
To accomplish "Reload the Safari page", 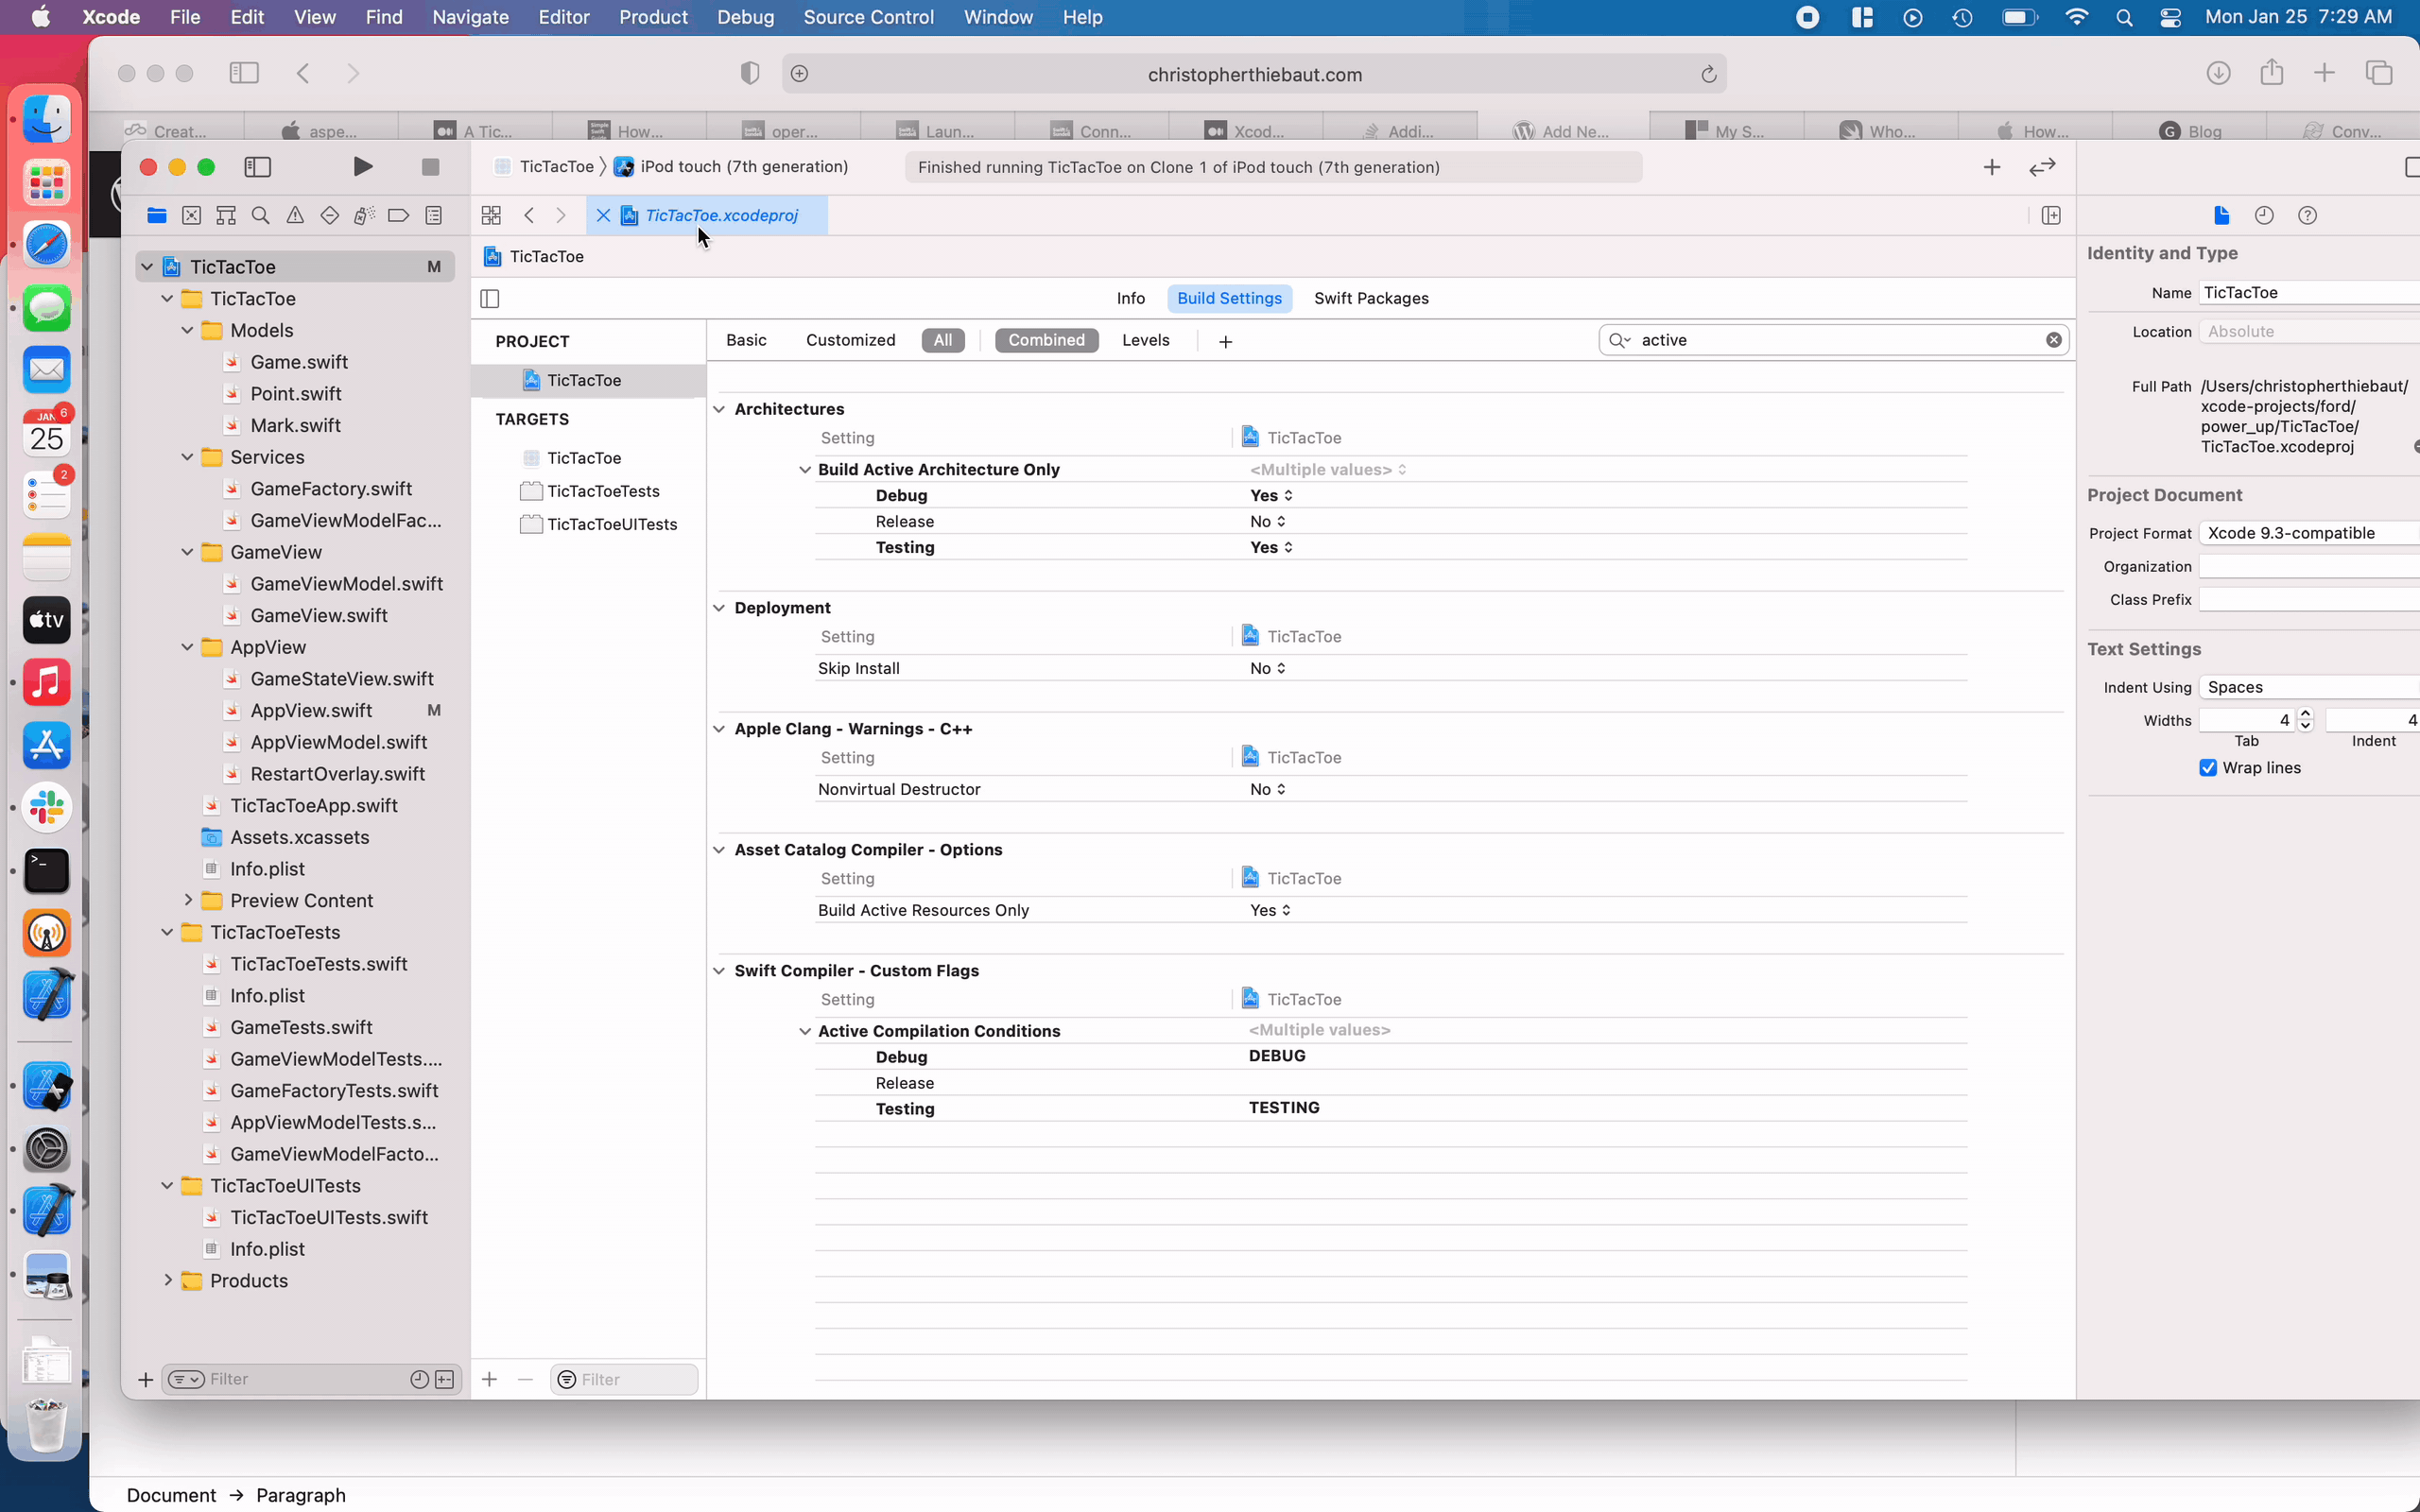I will point(1709,74).
